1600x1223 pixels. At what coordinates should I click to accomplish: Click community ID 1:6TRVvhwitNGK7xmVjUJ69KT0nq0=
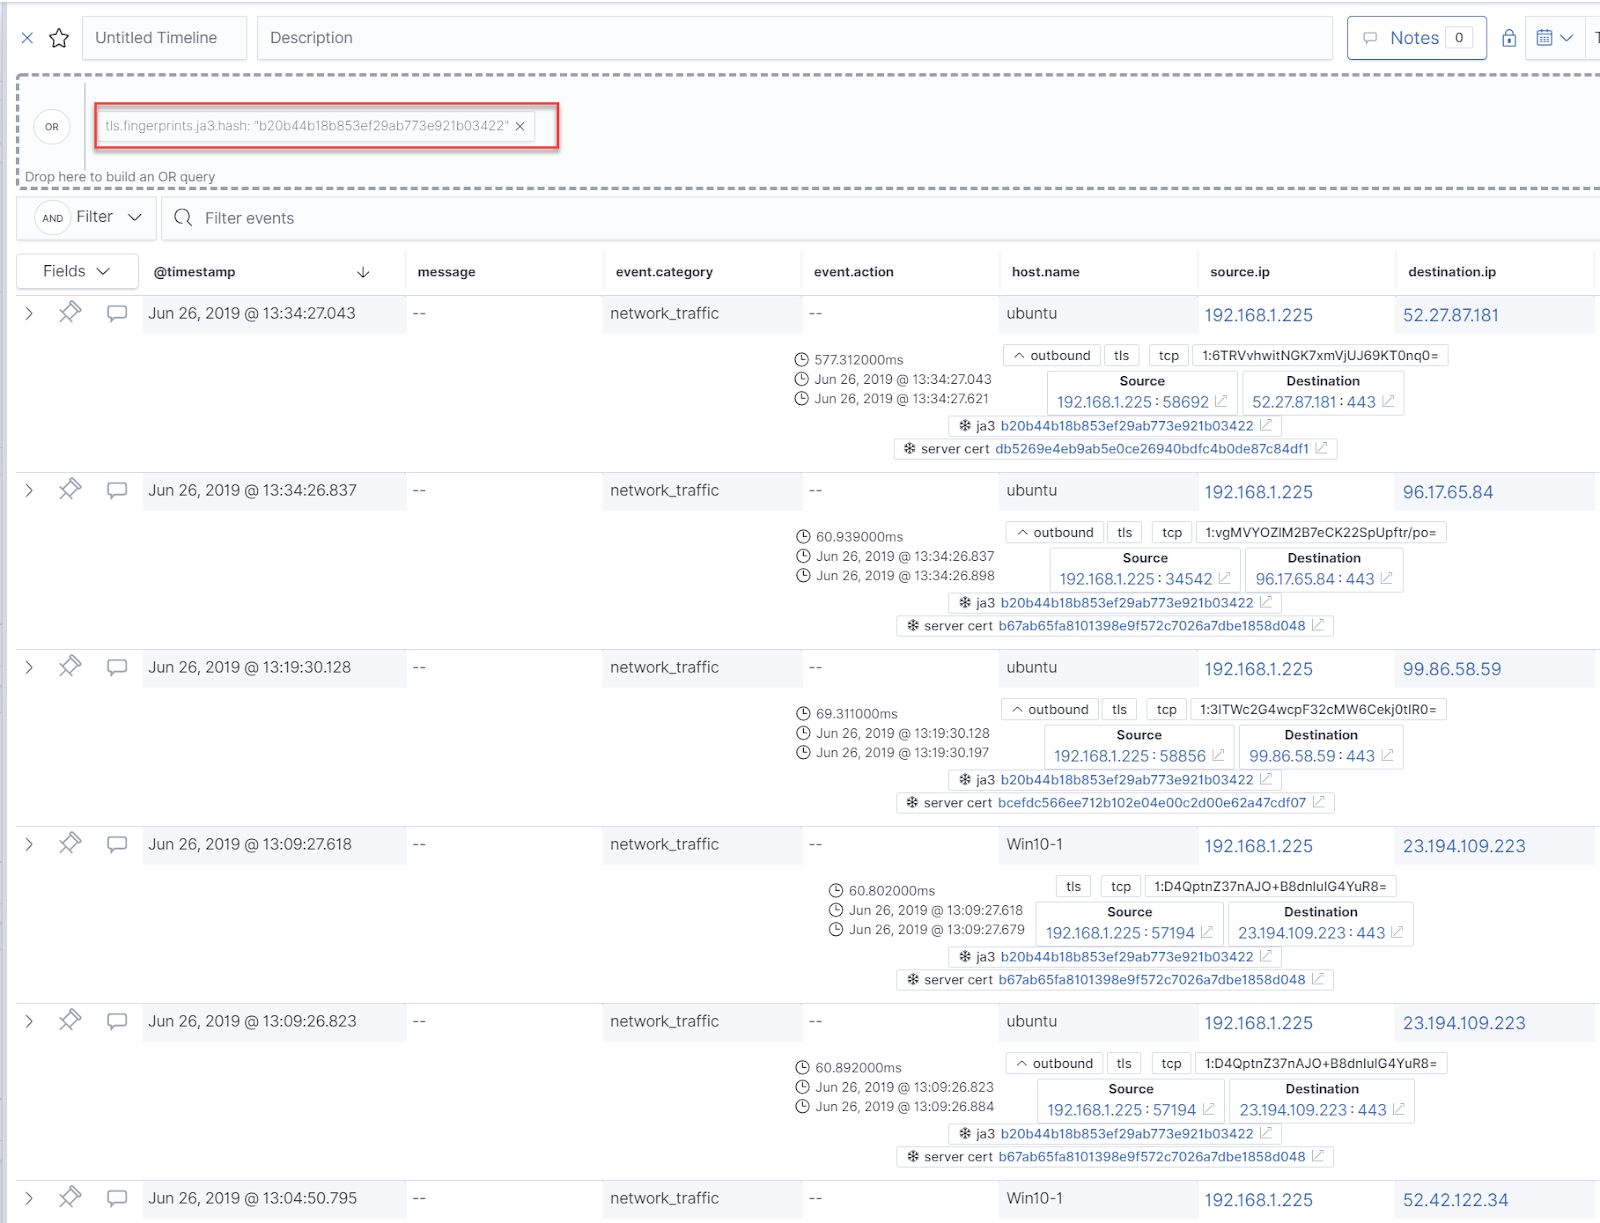(1320, 356)
